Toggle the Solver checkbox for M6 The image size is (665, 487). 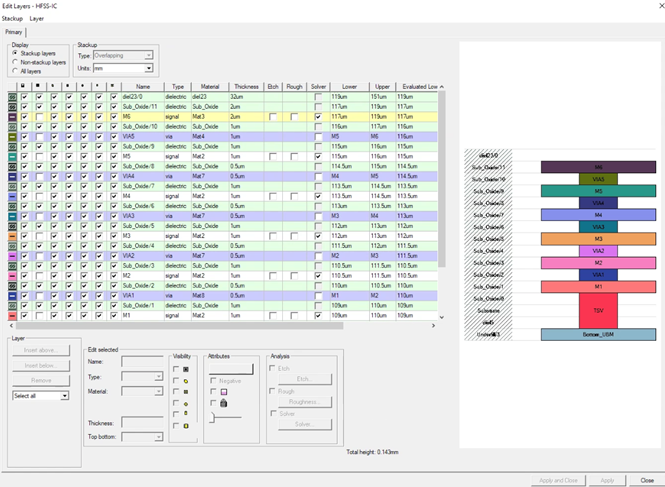[x=318, y=117]
